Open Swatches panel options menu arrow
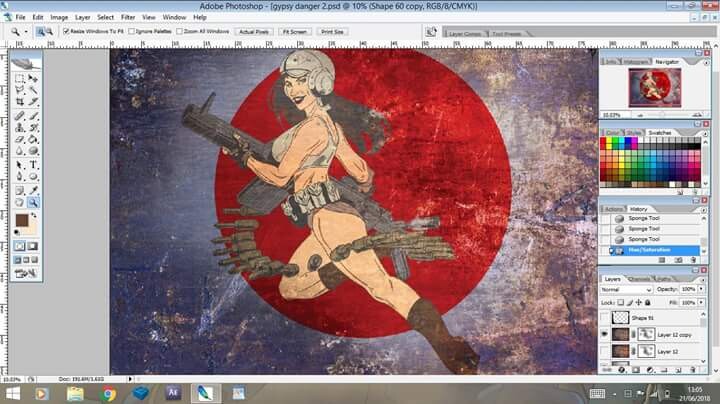 click(x=706, y=133)
